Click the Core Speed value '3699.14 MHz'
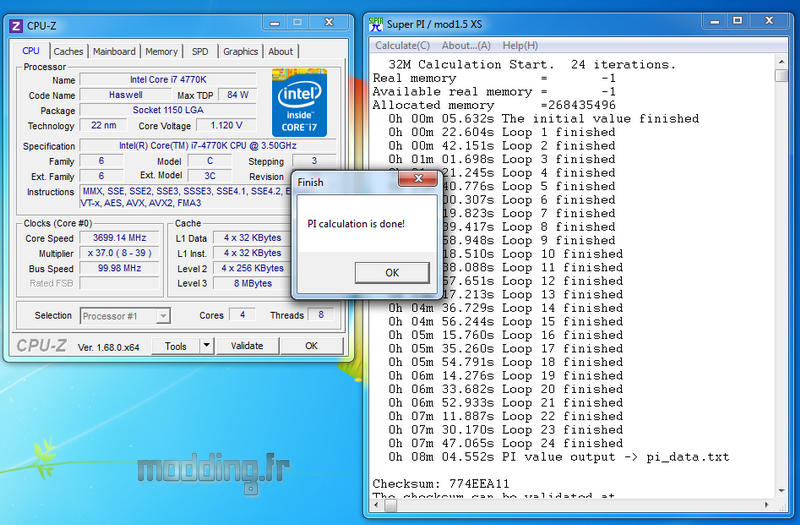The width and height of the screenshot is (800, 525). click(x=119, y=238)
